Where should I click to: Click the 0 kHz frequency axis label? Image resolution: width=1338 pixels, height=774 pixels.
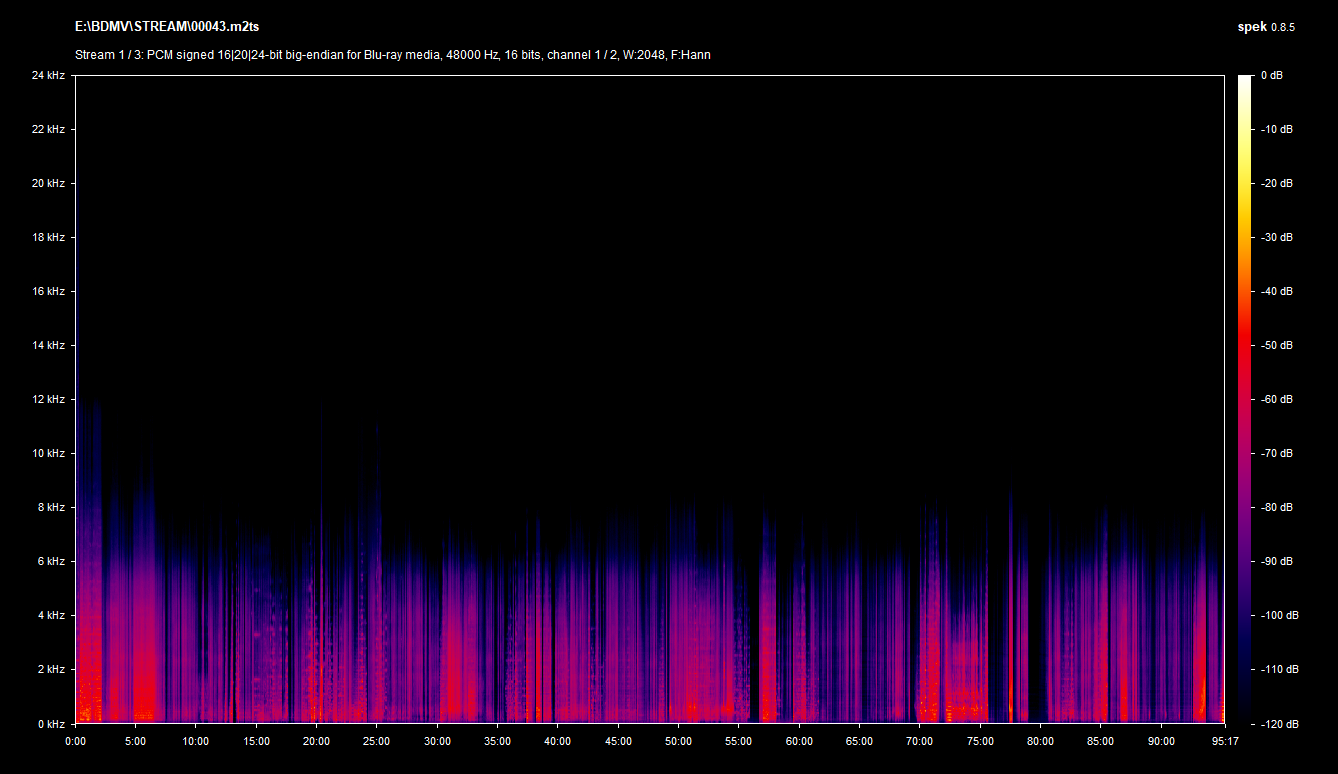click(x=50, y=723)
